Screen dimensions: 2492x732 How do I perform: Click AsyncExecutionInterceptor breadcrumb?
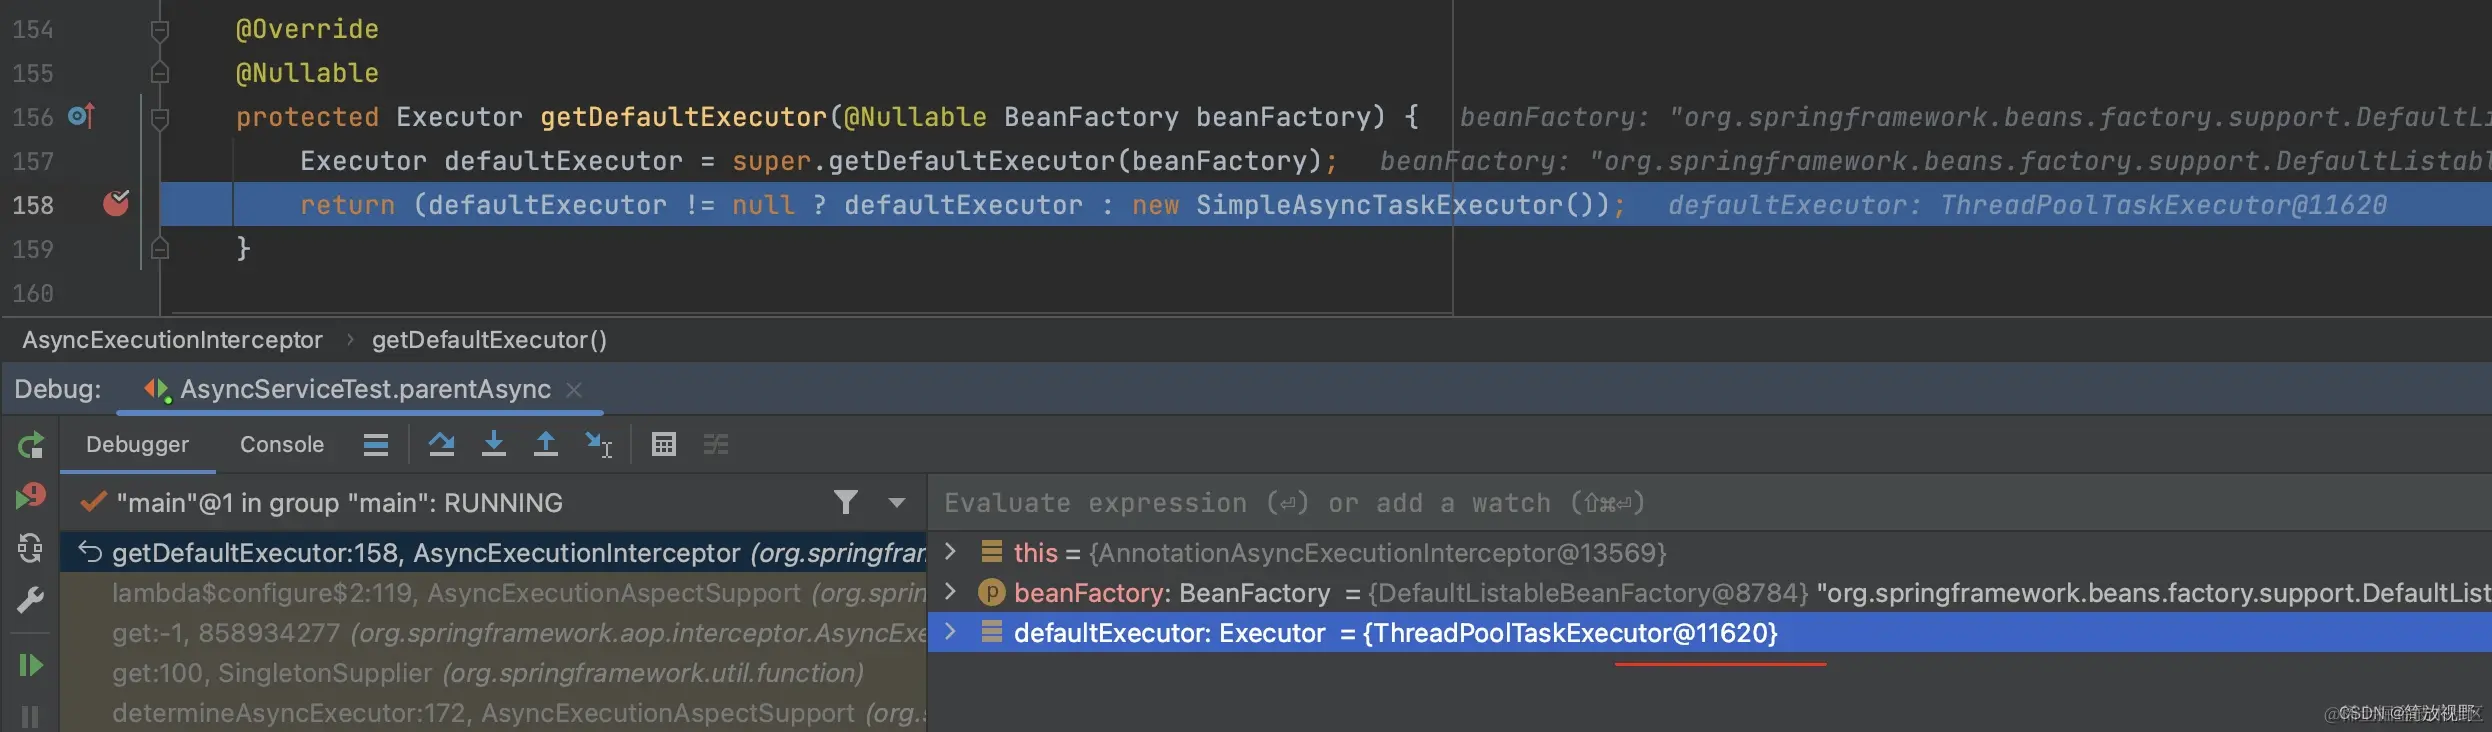[x=173, y=340]
